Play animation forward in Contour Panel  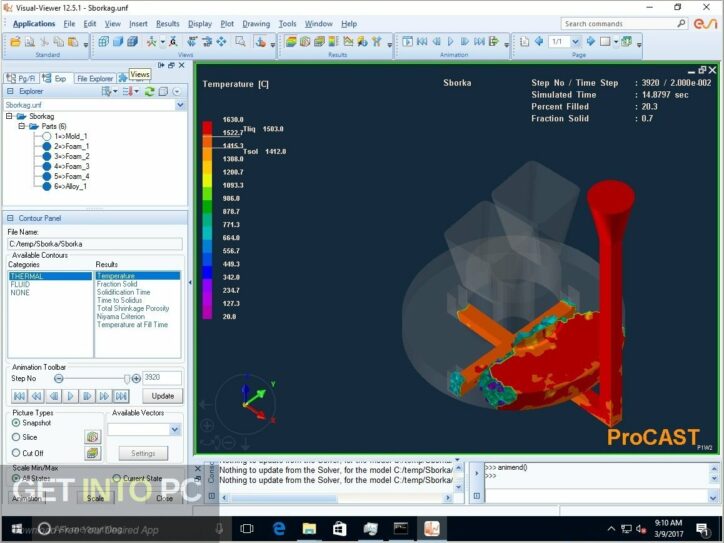click(70, 396)
